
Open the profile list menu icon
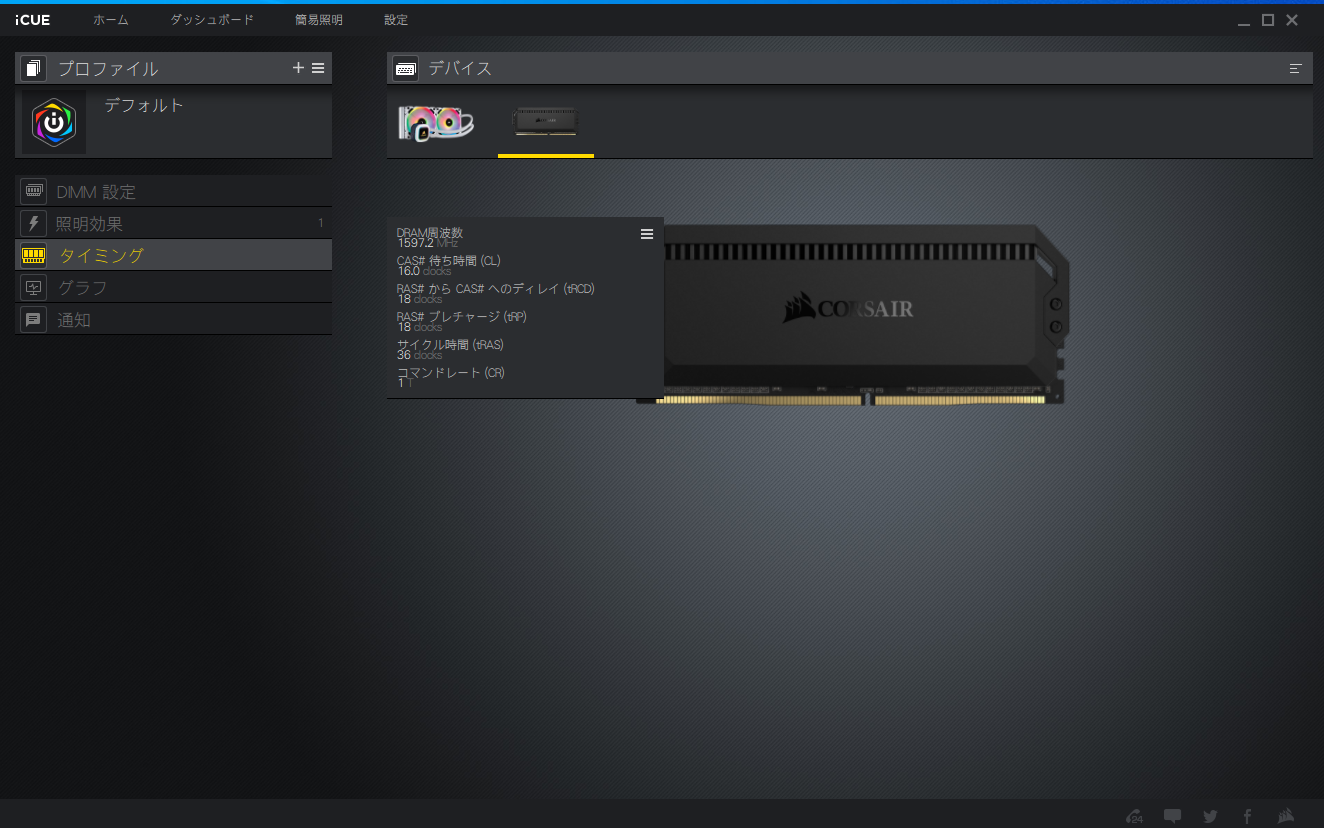click(x=318, y=68)
